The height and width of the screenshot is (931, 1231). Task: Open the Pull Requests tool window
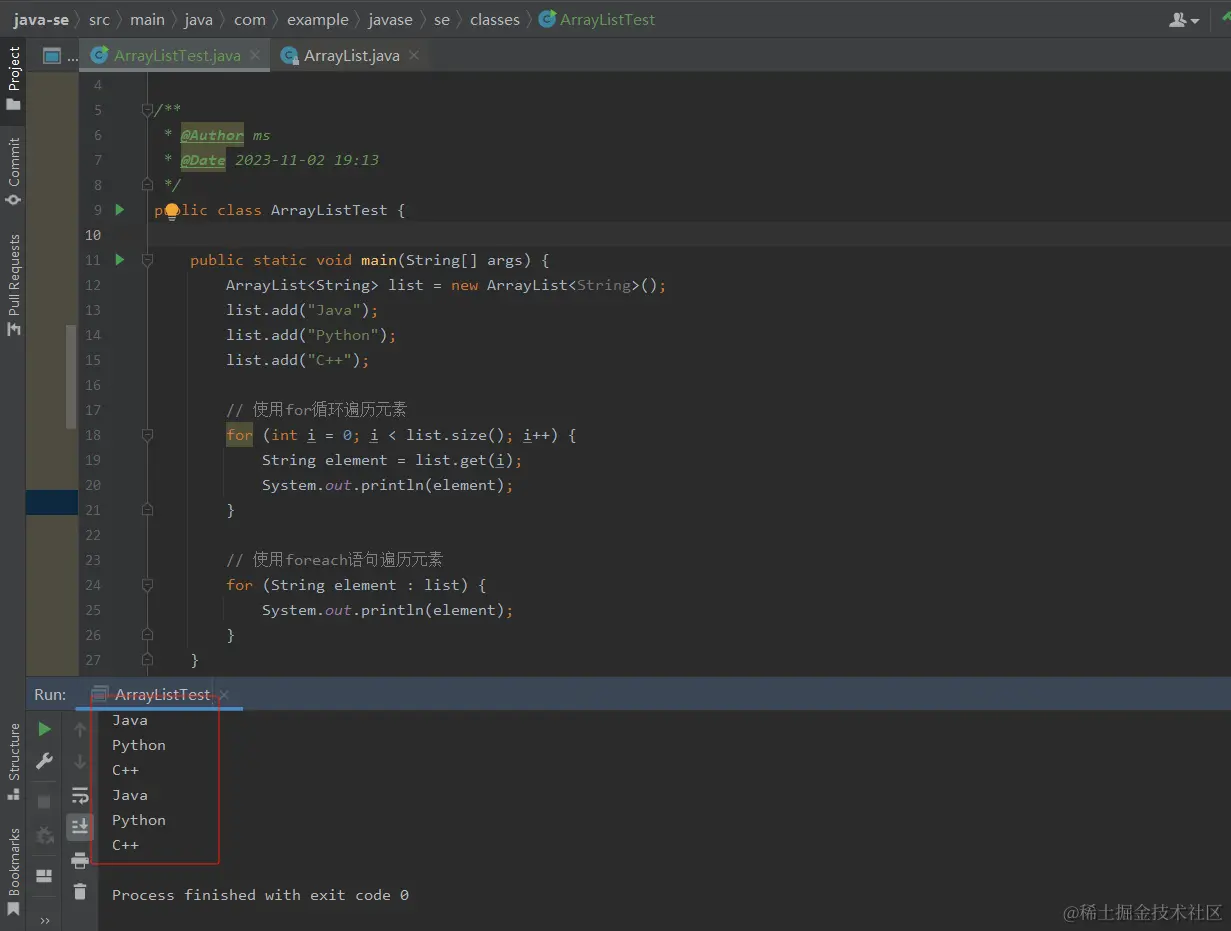14,285
